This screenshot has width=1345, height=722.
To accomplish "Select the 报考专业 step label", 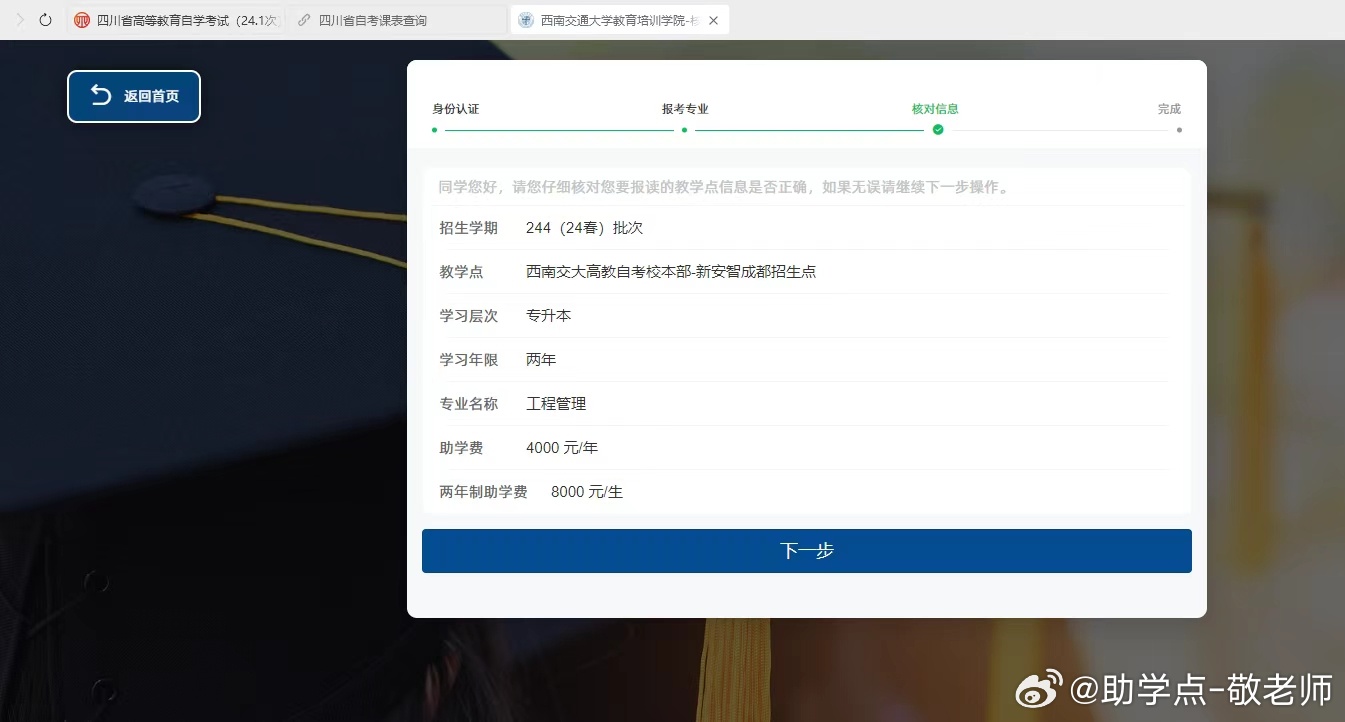I will point(685,109).
